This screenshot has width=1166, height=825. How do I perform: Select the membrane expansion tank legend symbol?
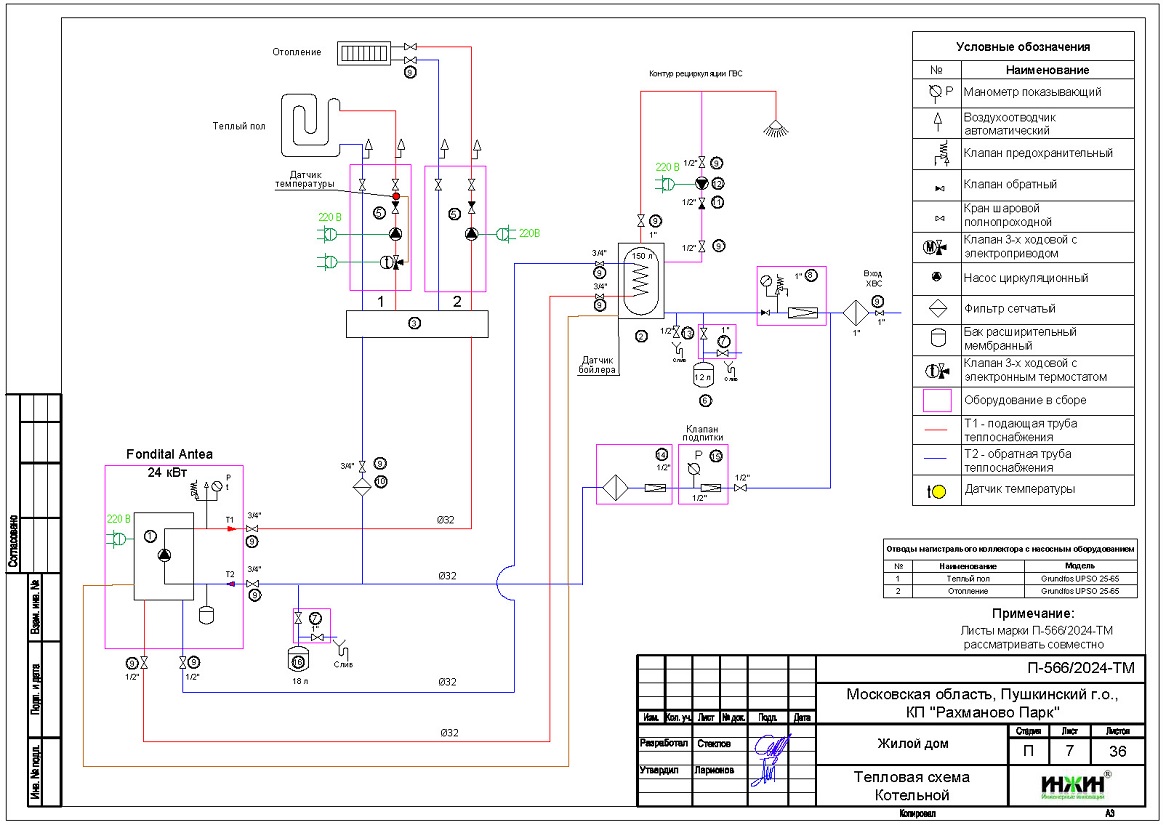tap(936, 339)
